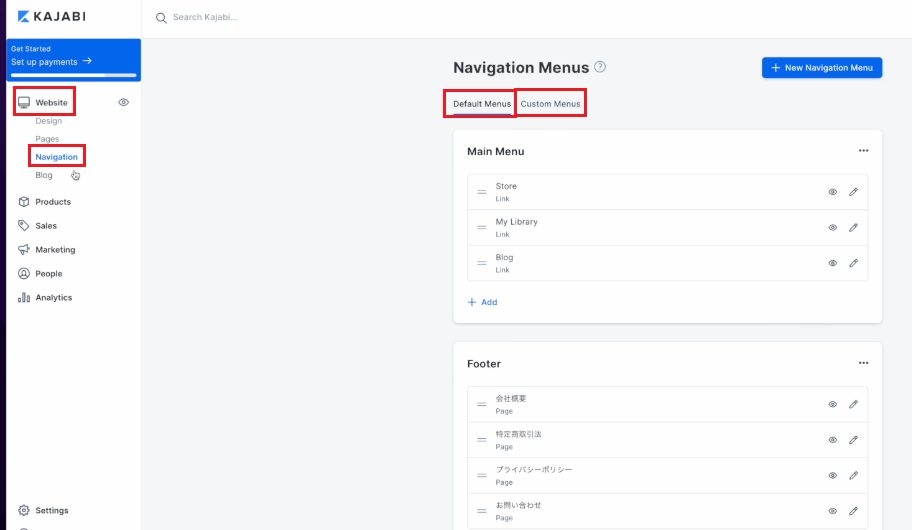Viewport: 912px width, 530px height.
Task: Open the Settings gear icon
Action: (24, 510)
